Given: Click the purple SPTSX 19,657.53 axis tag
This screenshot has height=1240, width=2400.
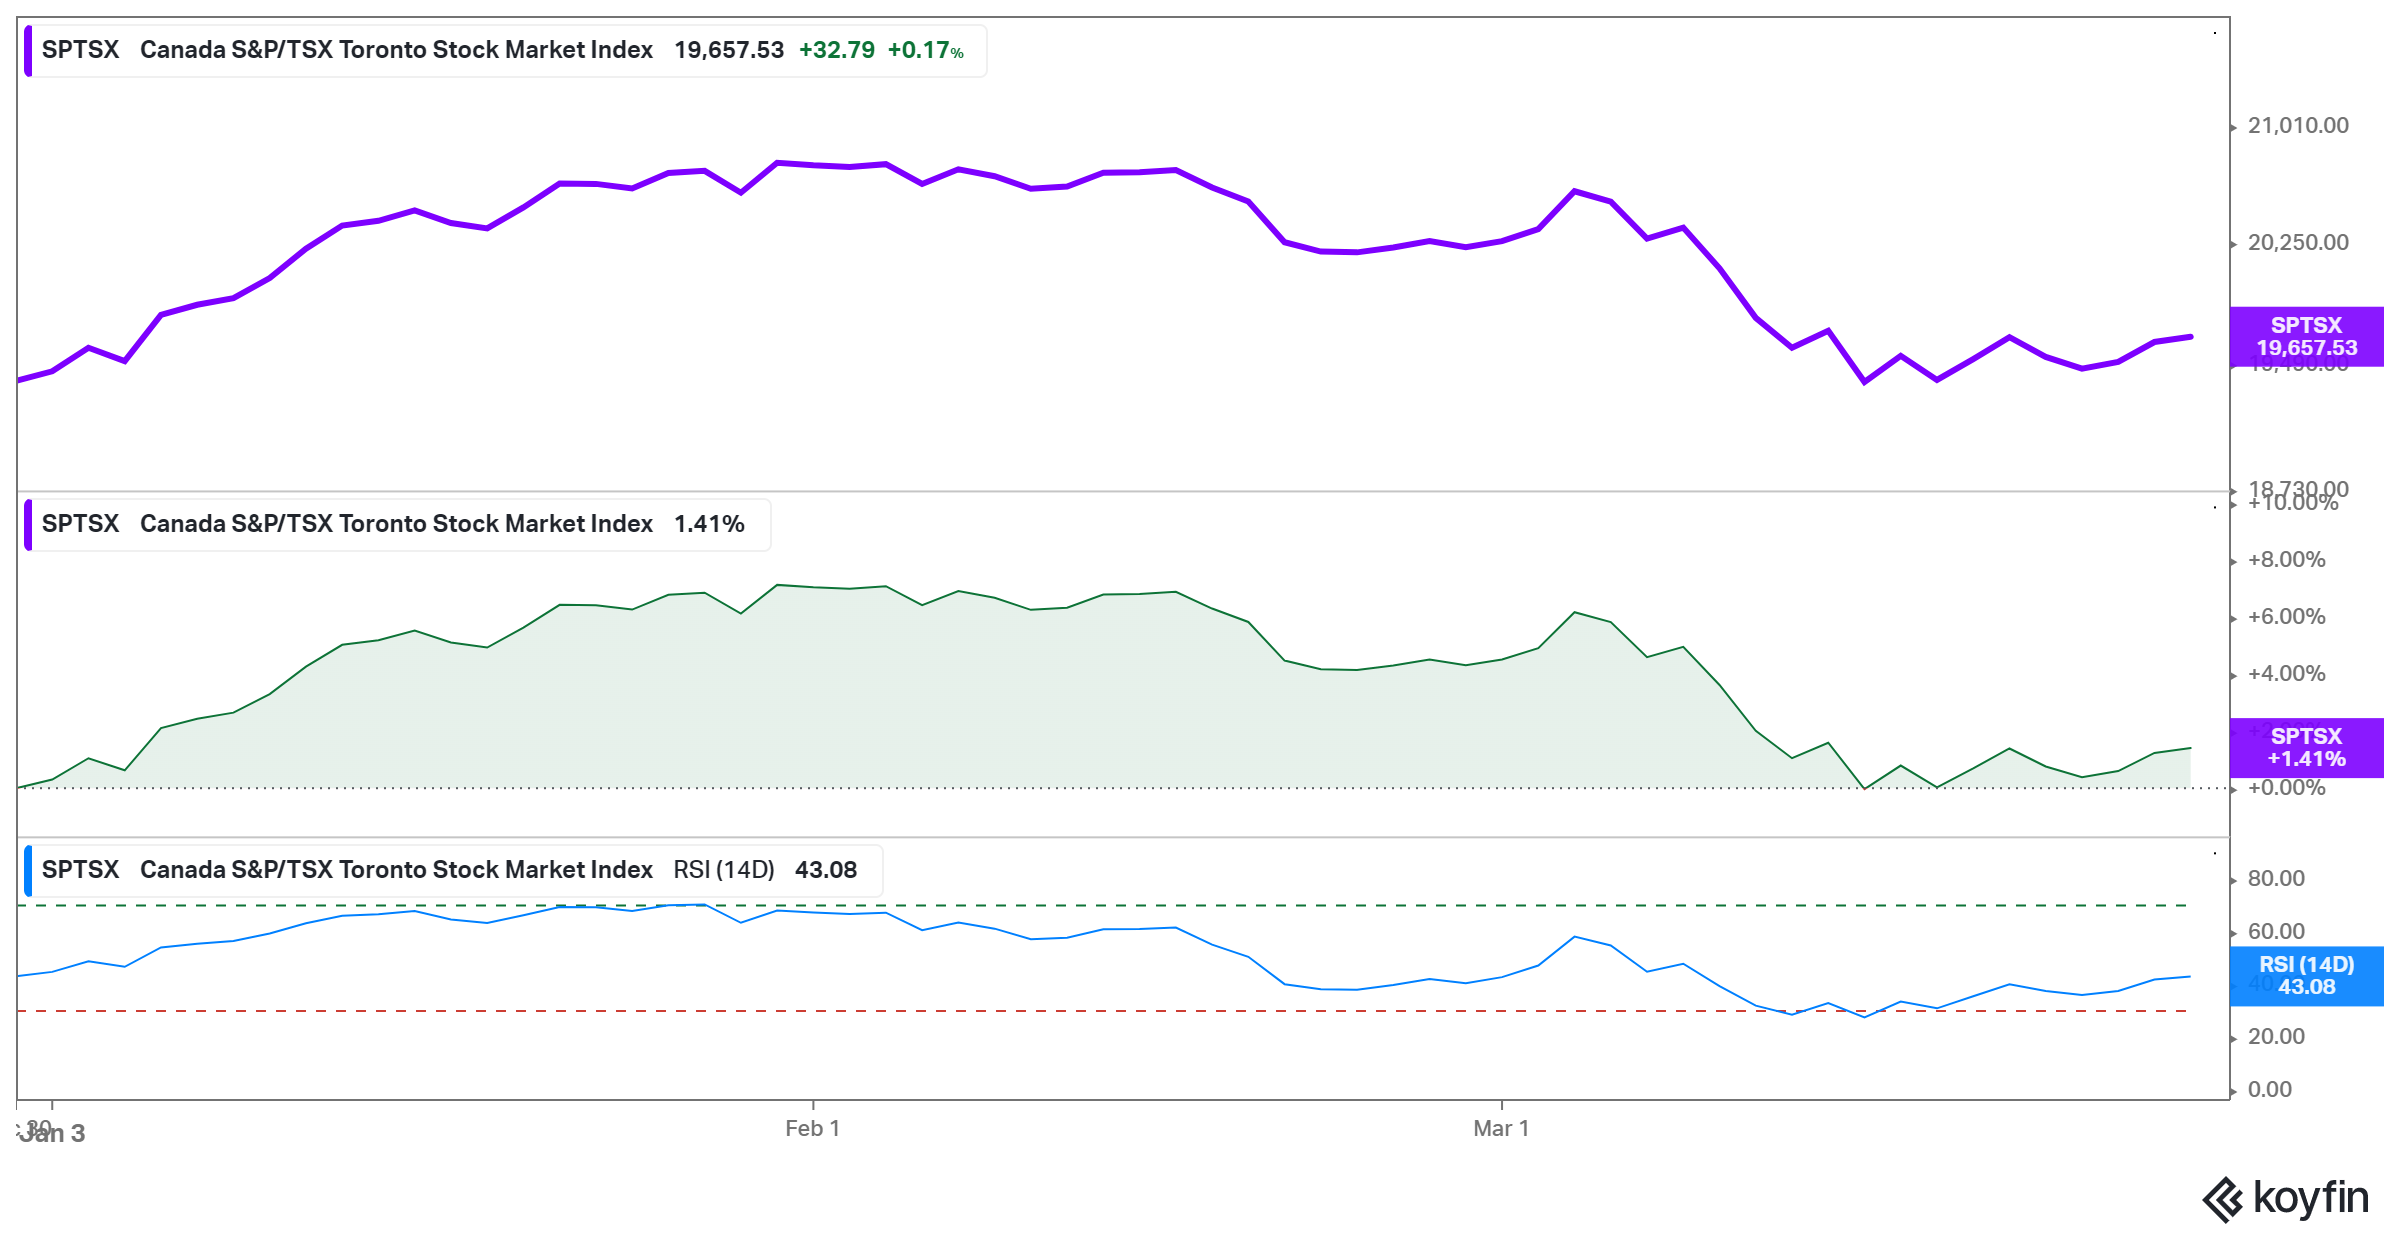Looking at the screenshot, I should (x=2307, y=337).
